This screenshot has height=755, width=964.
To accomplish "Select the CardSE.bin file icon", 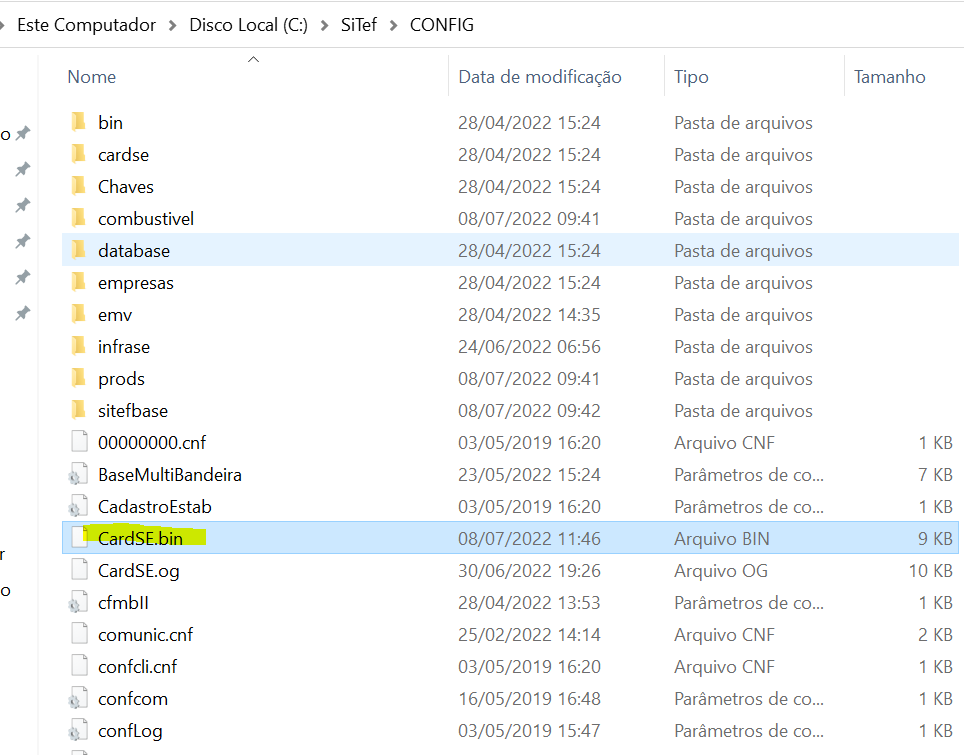I will click(79, 538).
